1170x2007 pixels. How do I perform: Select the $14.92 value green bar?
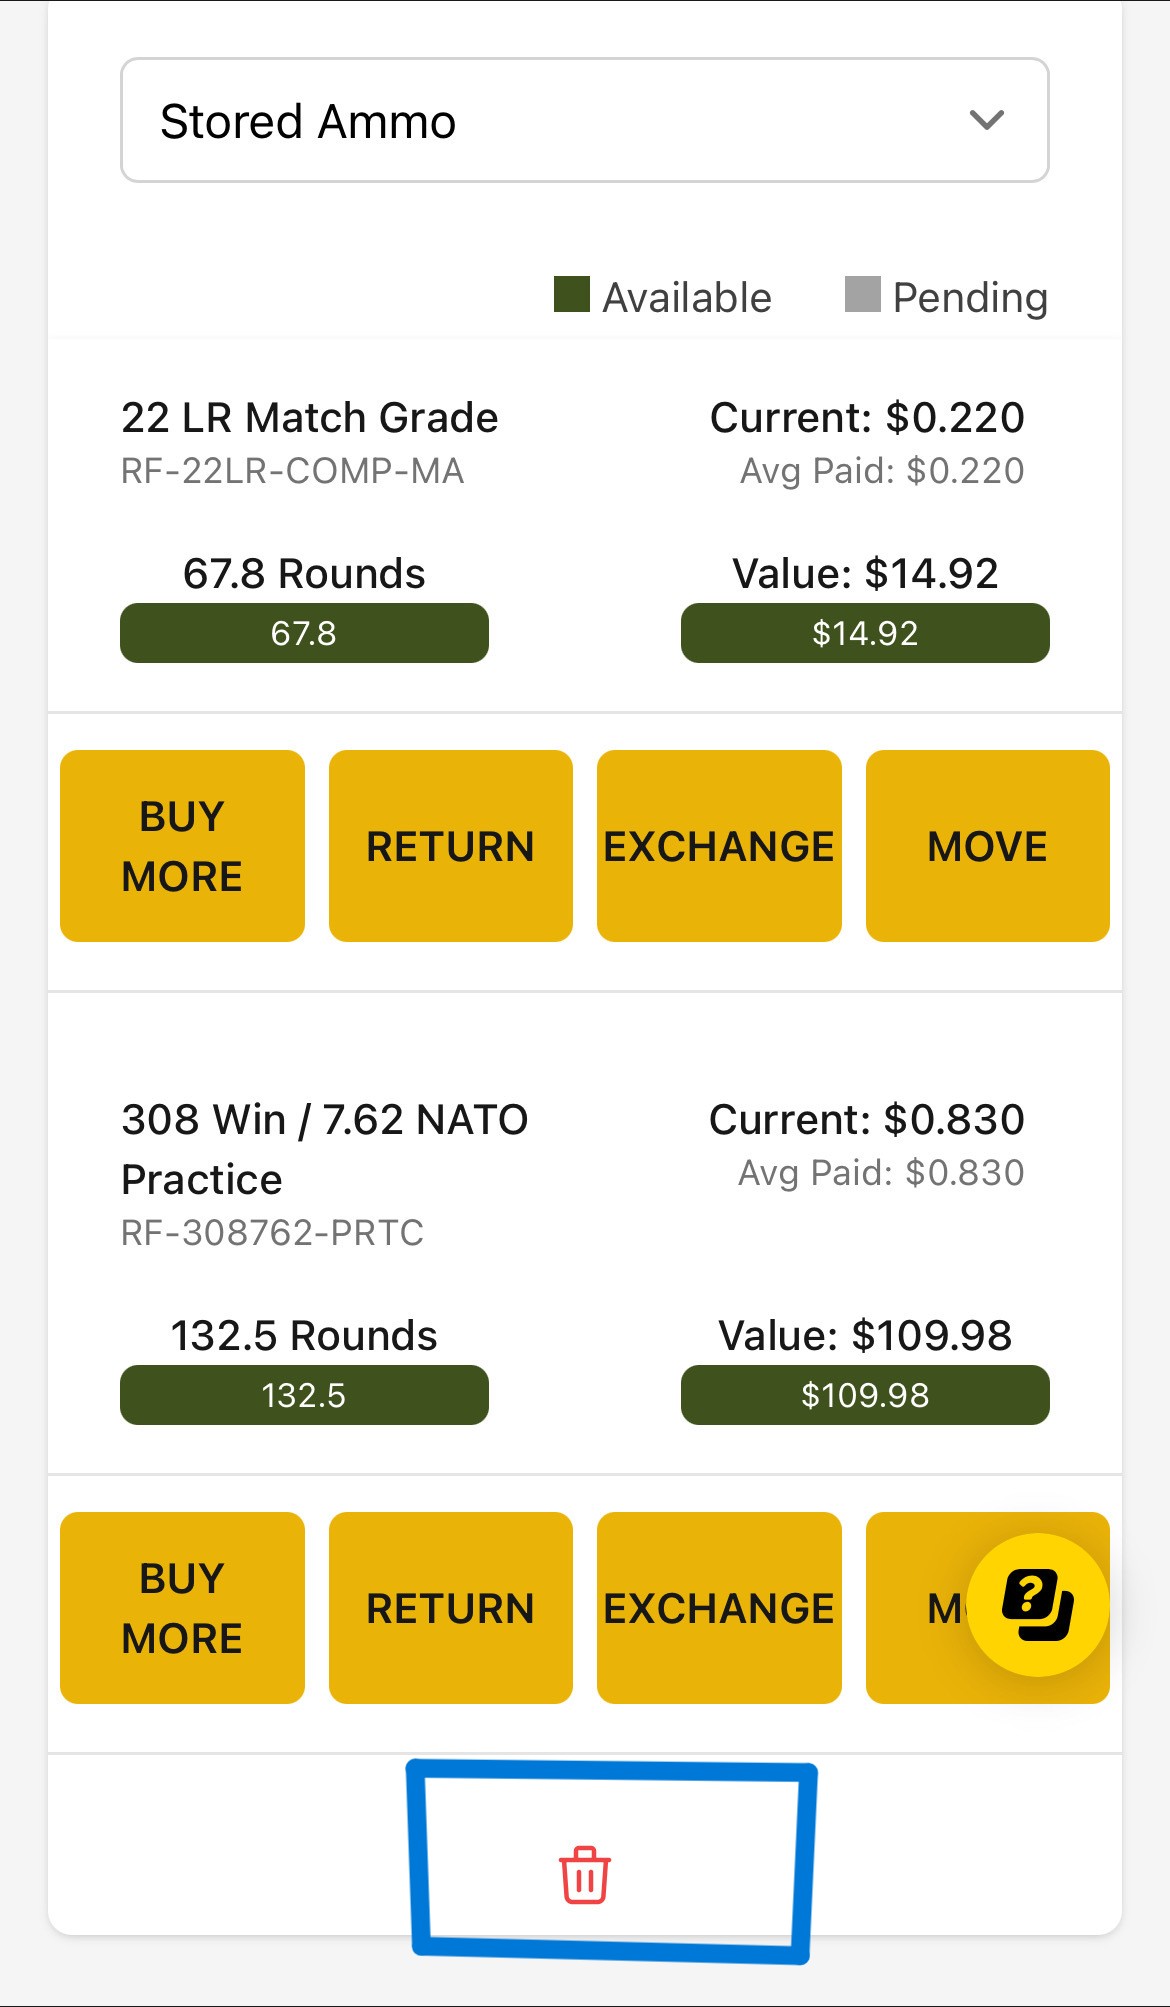[x=865, y=633]
